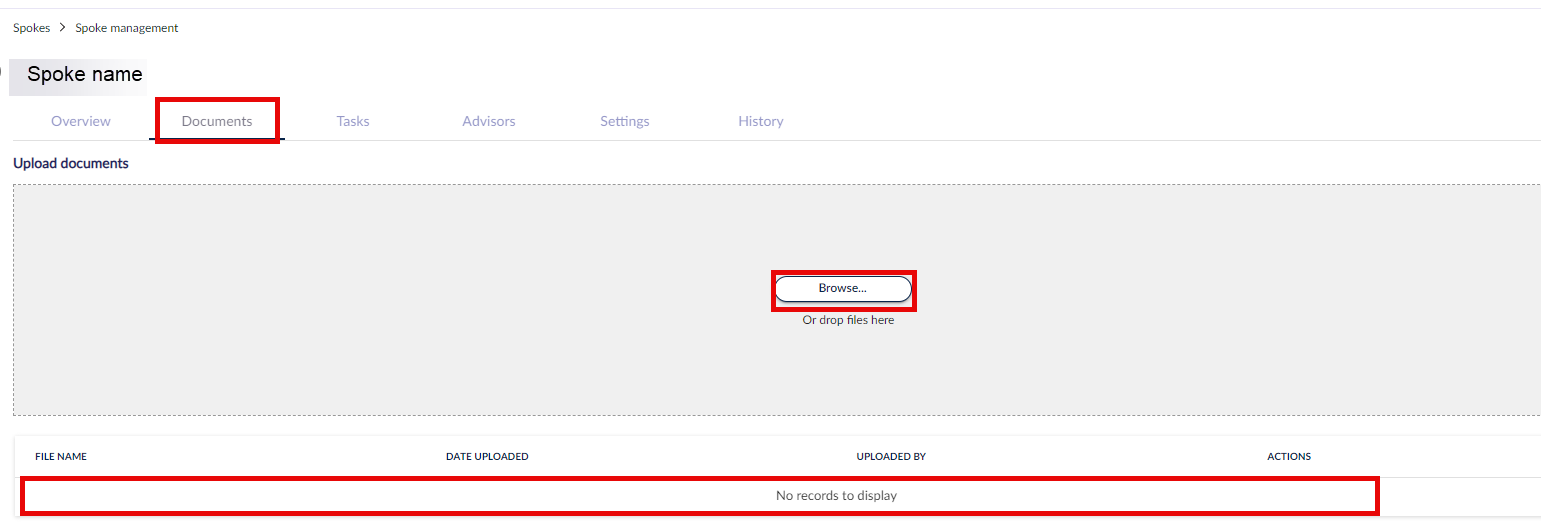Click the DATE UPLOADED column header
Image resolution: width=1541 pixels, height=523 pixels.
click(487, 456)
